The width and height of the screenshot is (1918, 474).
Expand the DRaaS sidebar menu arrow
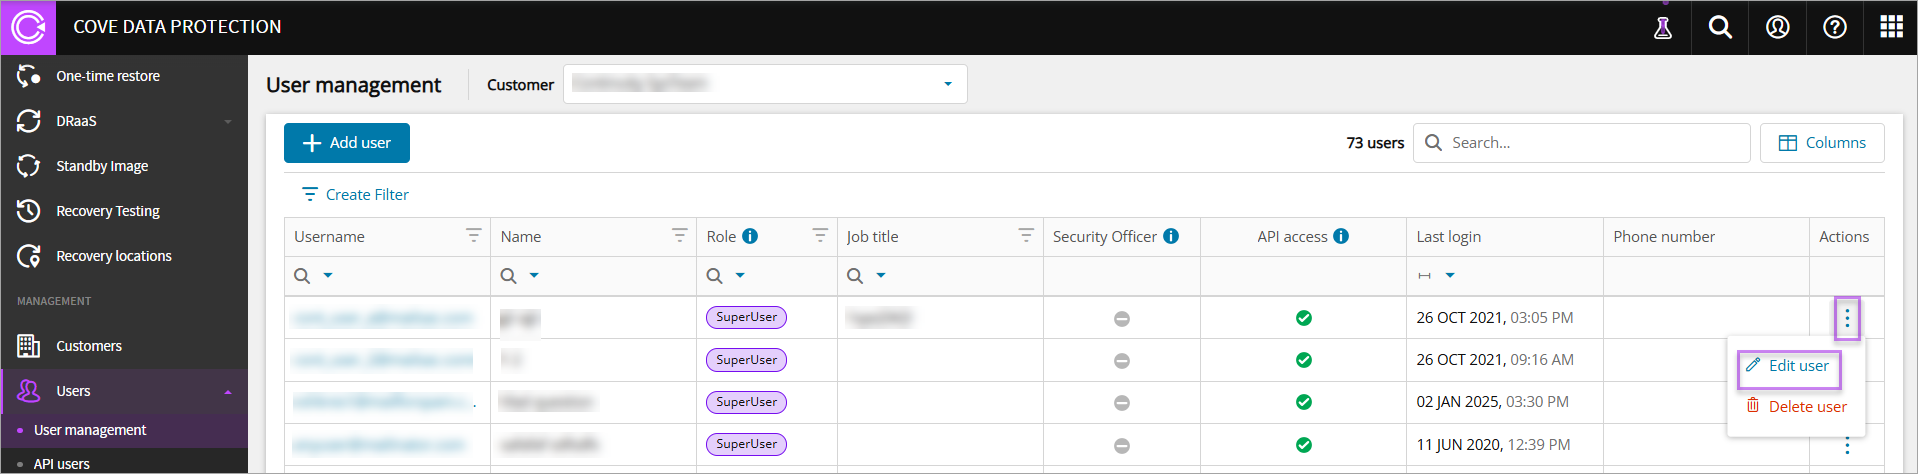(x=228, y=122)
